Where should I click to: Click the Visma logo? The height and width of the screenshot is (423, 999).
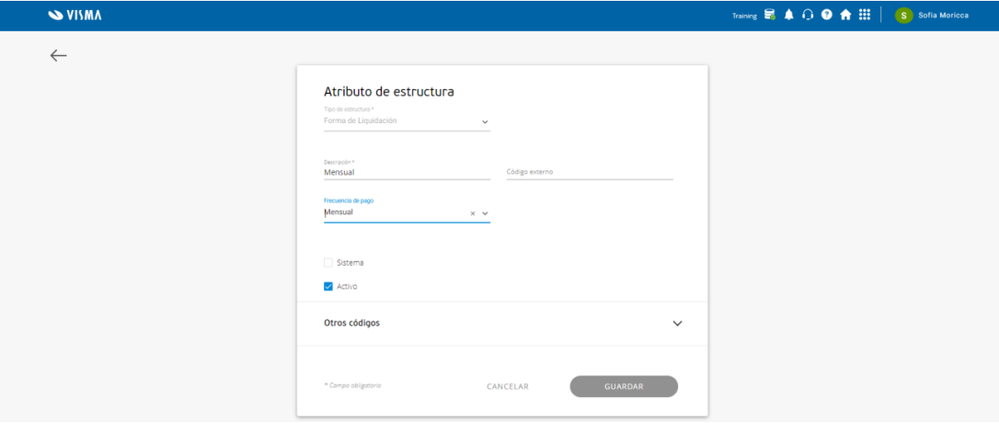(x=75, y=15)
